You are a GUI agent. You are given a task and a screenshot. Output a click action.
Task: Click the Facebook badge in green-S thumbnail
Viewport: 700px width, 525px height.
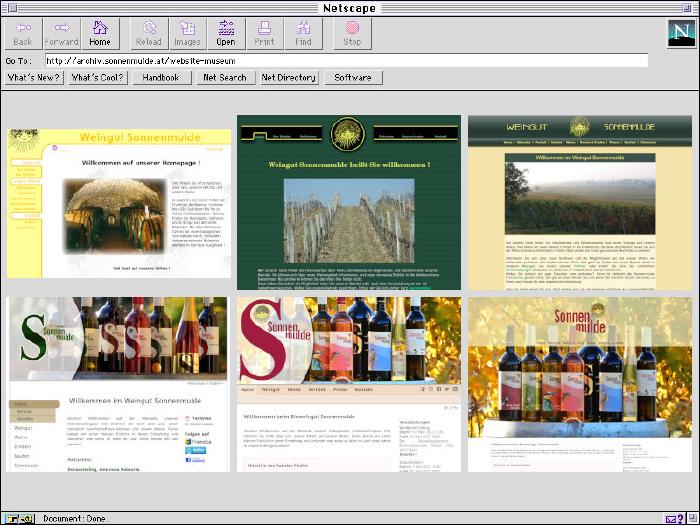pyautogui.click(x=195, y=459)
